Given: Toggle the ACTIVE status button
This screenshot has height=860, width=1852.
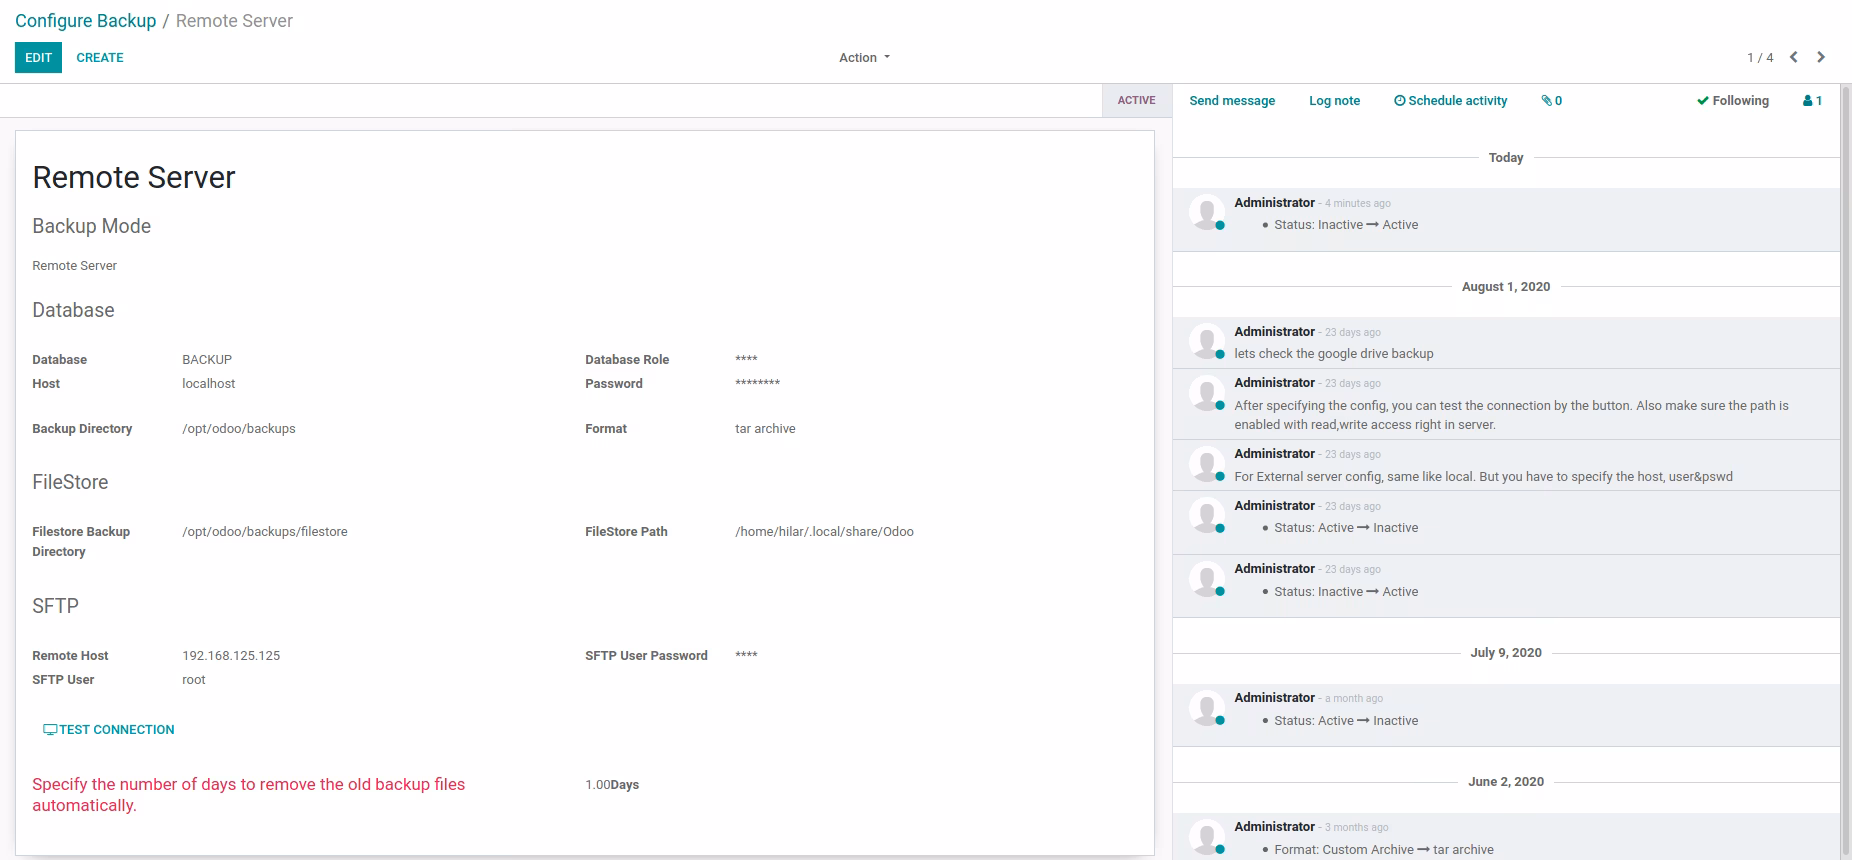Looking at the screenshot, I should click(x=1137, y=100).
